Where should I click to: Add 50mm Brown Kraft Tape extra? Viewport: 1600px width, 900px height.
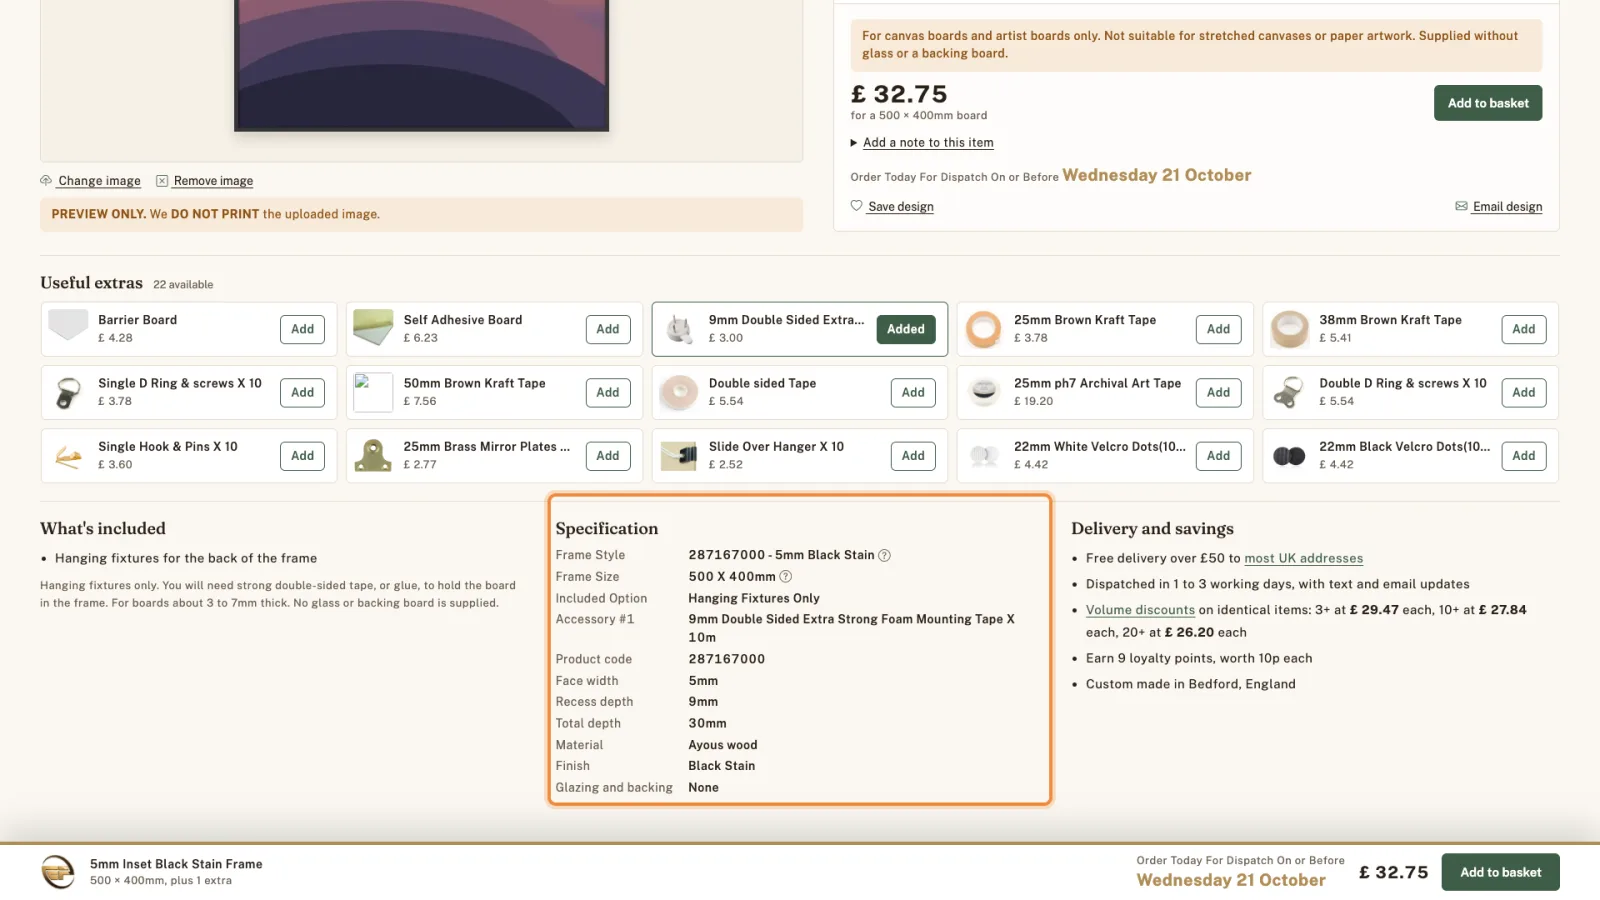point(608,393)
